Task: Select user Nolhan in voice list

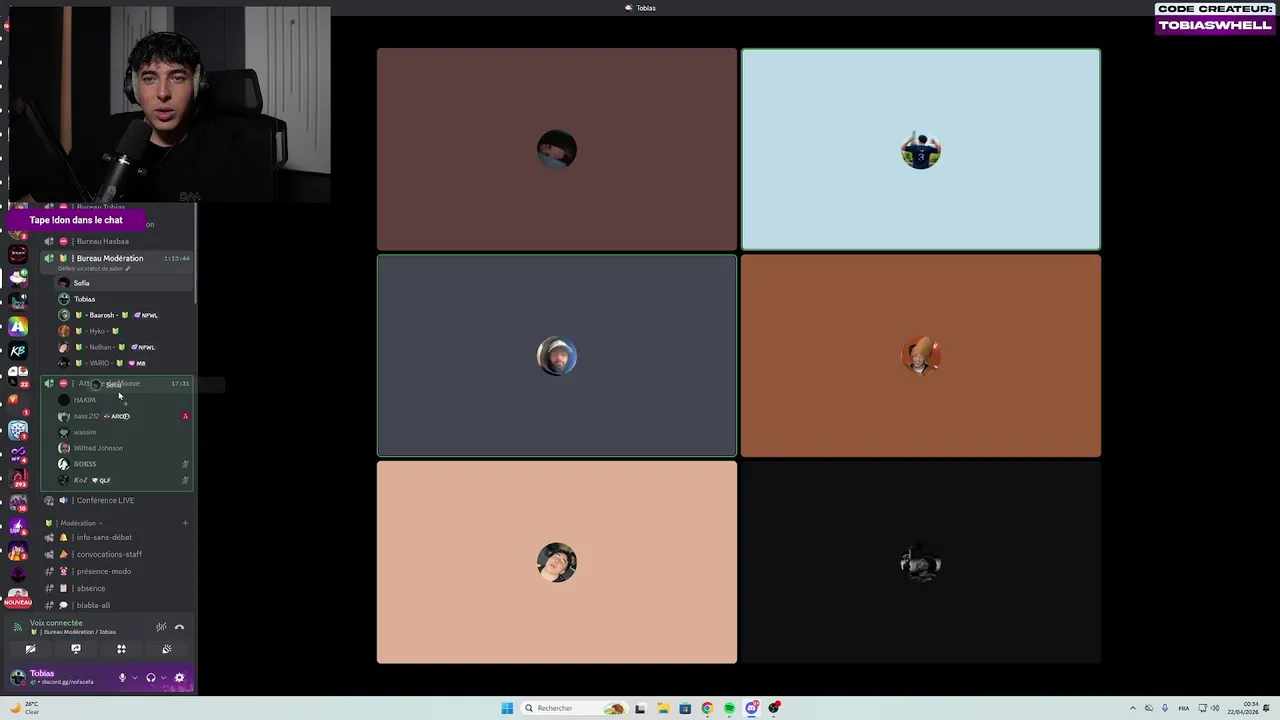Action: 123,347
